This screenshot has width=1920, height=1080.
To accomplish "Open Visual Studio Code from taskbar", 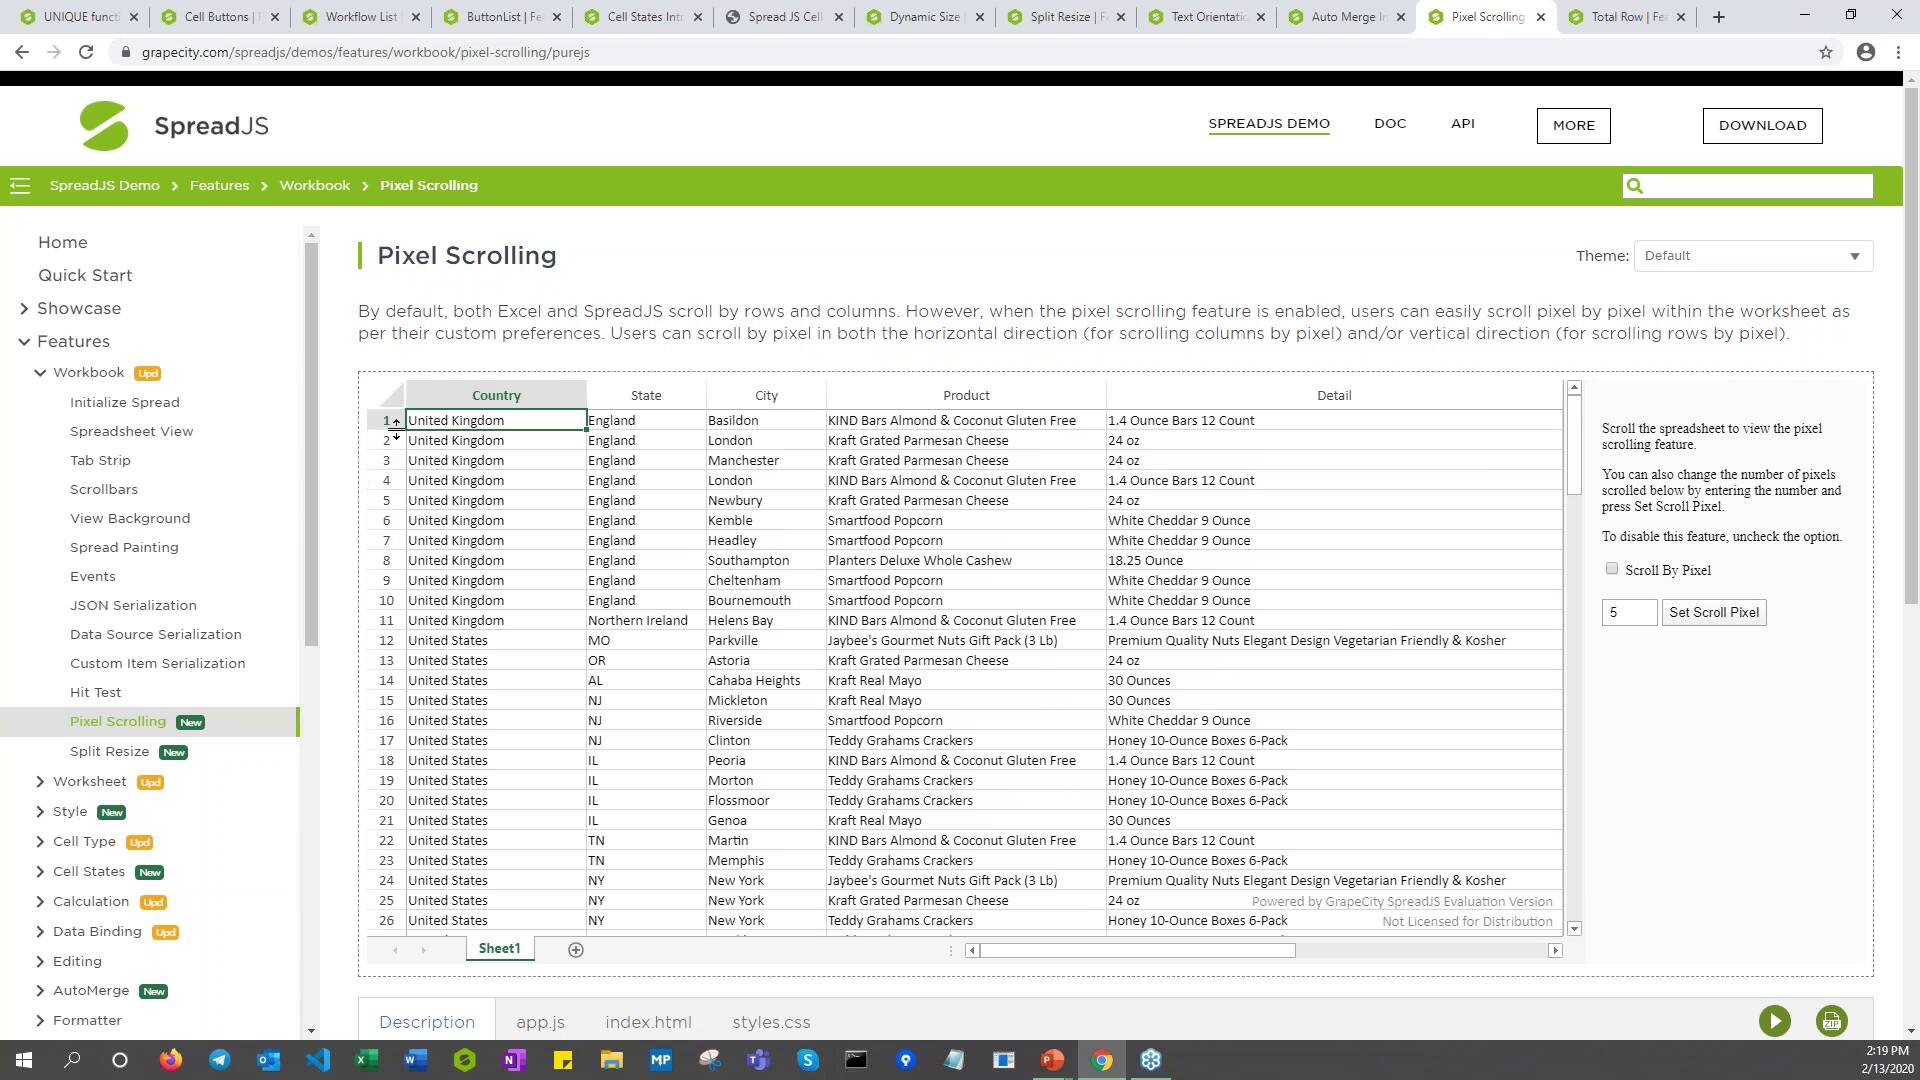I will point(318,1060).
